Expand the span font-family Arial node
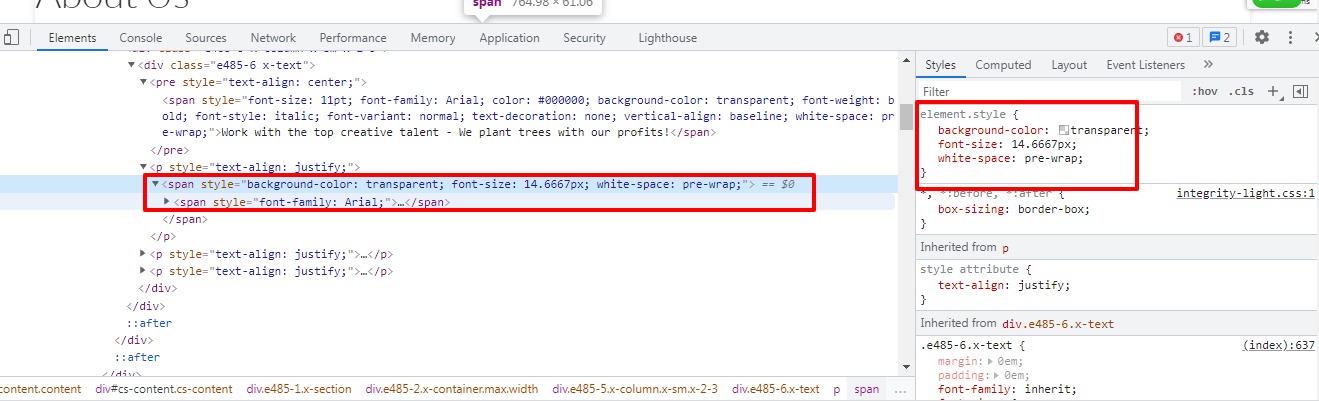 tap(167, 202)
